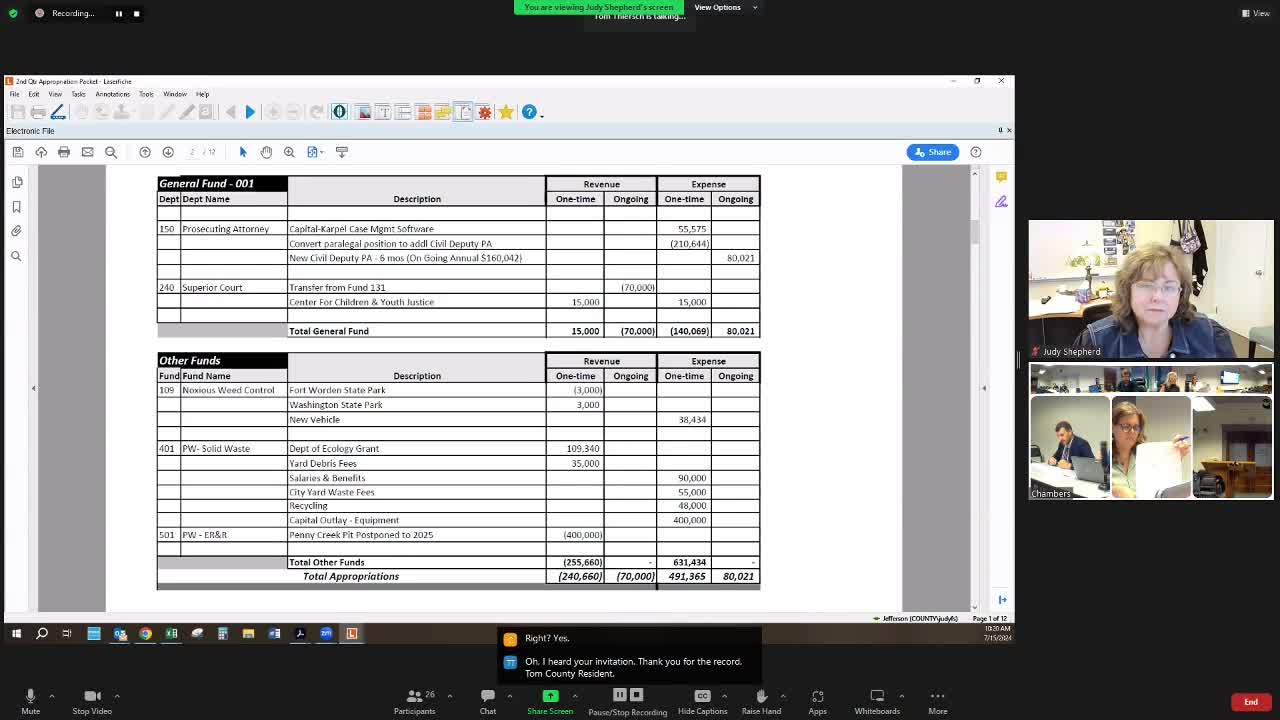1280x720 pixels.
Task: Hide Captions in the meeting toolbar
Action: [702, 700]
